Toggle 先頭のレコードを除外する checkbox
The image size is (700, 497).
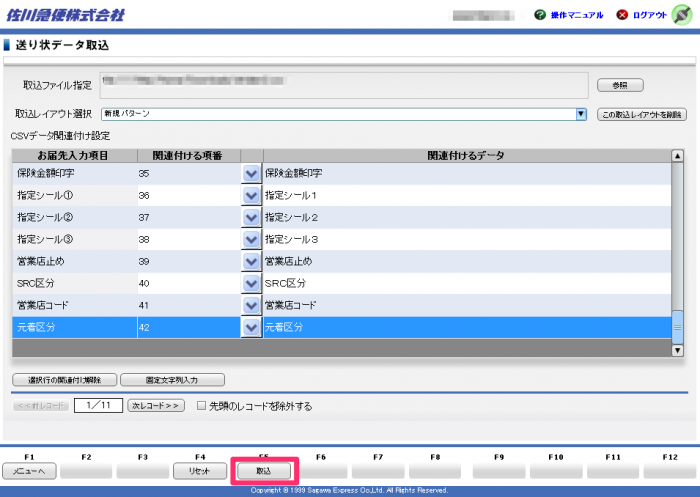pos(202,405)
